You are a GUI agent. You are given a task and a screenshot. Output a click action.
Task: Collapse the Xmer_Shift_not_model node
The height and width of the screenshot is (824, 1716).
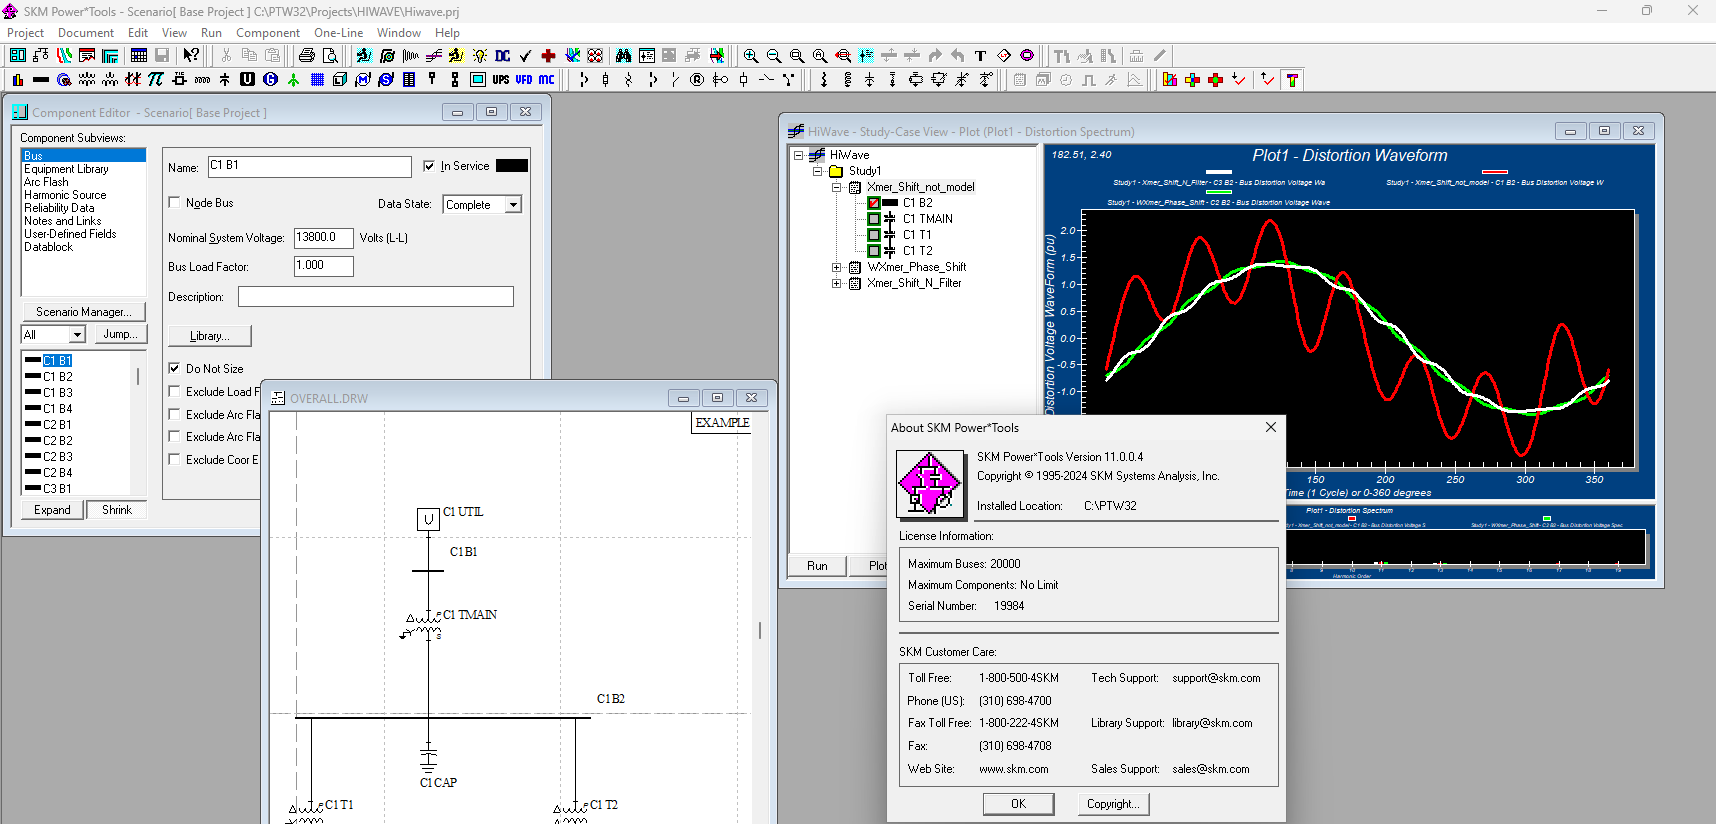836,187
